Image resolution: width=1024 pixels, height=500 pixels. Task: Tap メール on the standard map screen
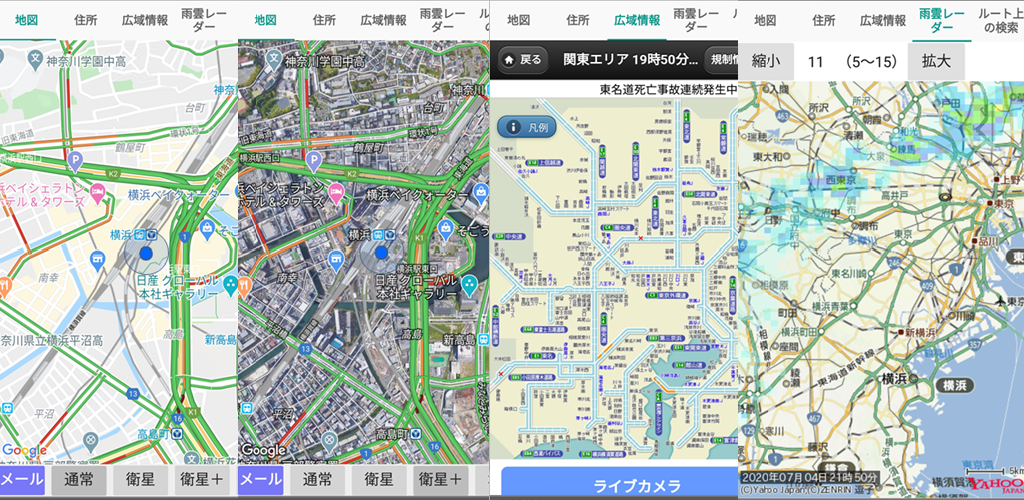click(x=22, y=480)
